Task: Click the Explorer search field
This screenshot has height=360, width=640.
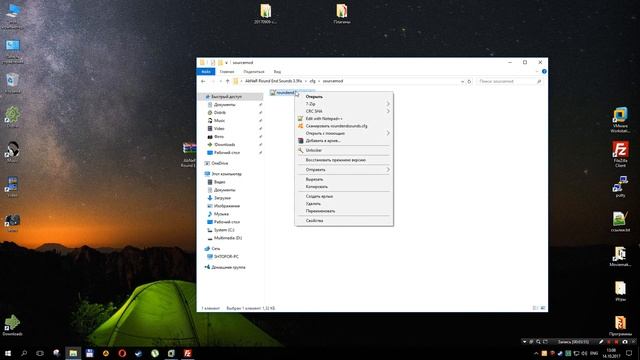Action: pyautogui.click(x=509, y=81)
